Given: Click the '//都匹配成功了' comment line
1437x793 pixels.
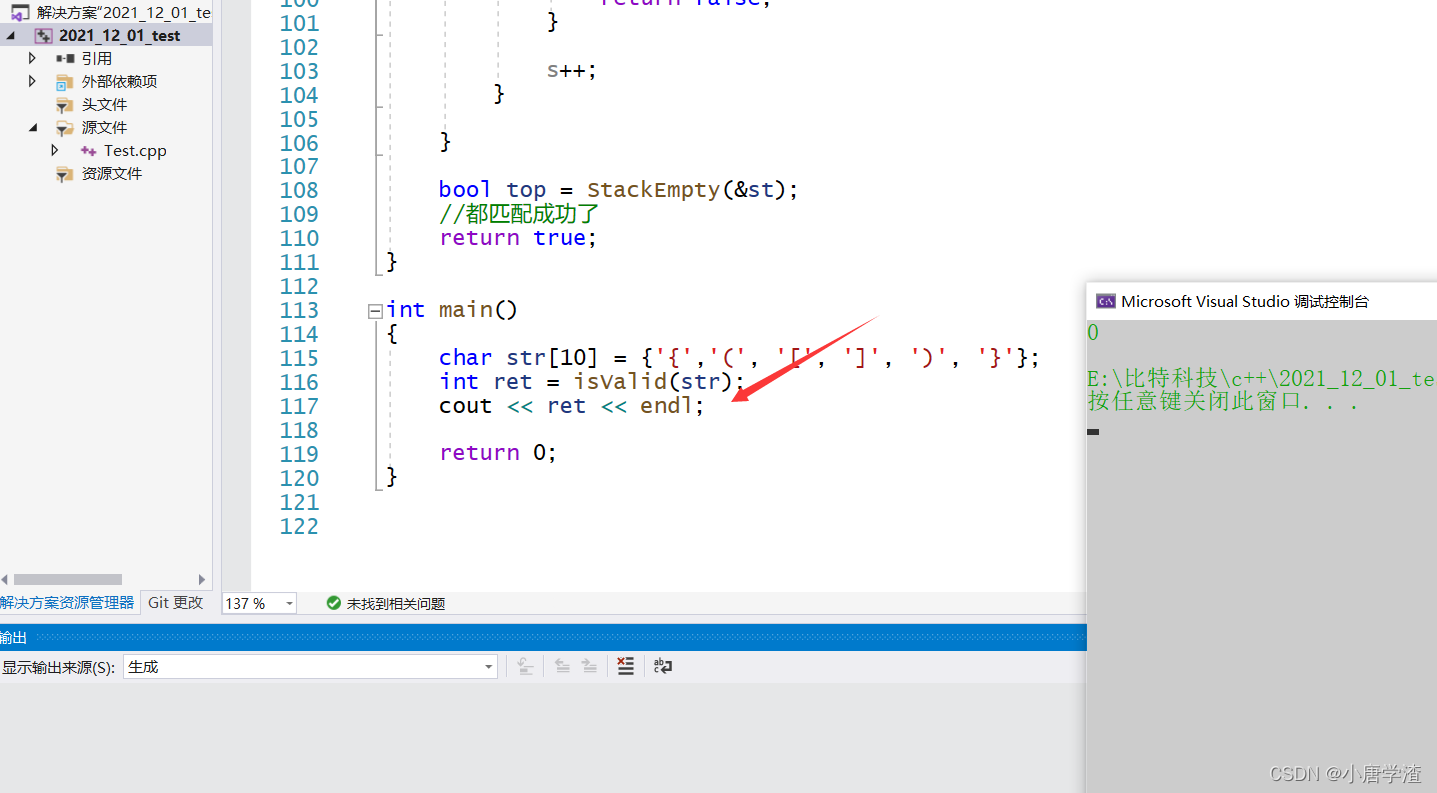Looking at the screenshot, I should coord(519,214).
